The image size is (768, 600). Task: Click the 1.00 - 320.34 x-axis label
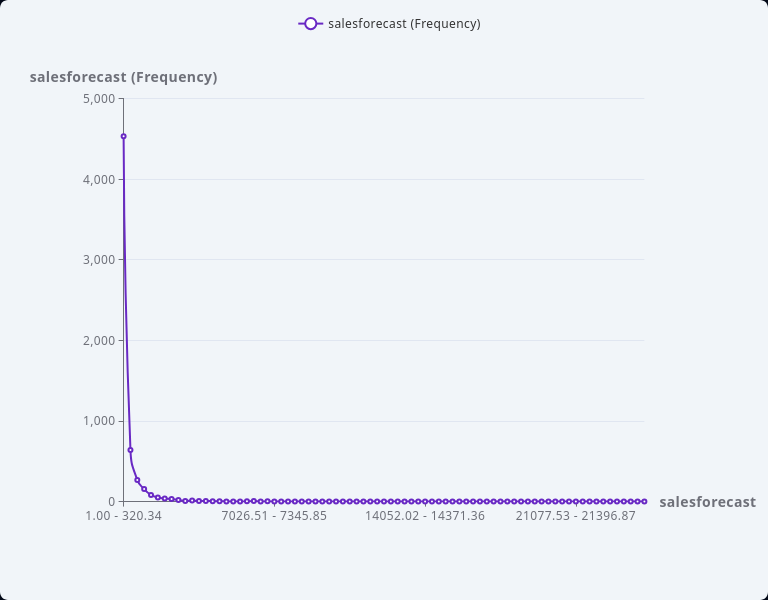pyautogui.click(x=123, y=516)
